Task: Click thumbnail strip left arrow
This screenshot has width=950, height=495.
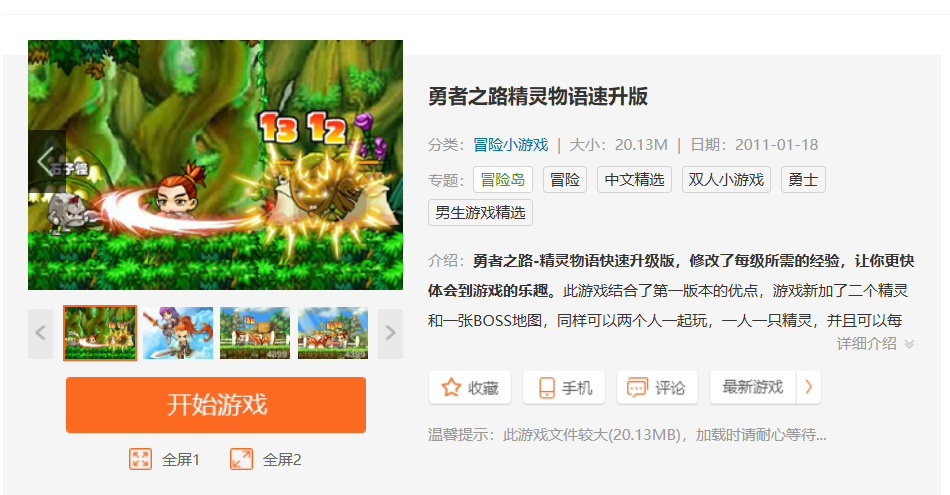Action: [x=41, y=333]
